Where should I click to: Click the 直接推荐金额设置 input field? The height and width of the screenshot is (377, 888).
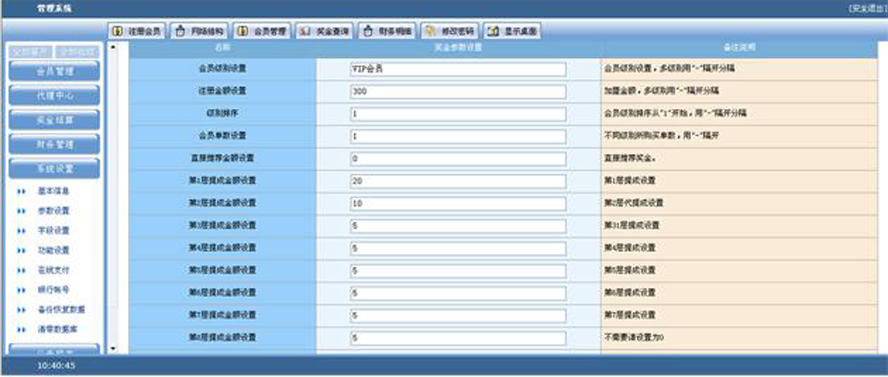click(458, 159)
